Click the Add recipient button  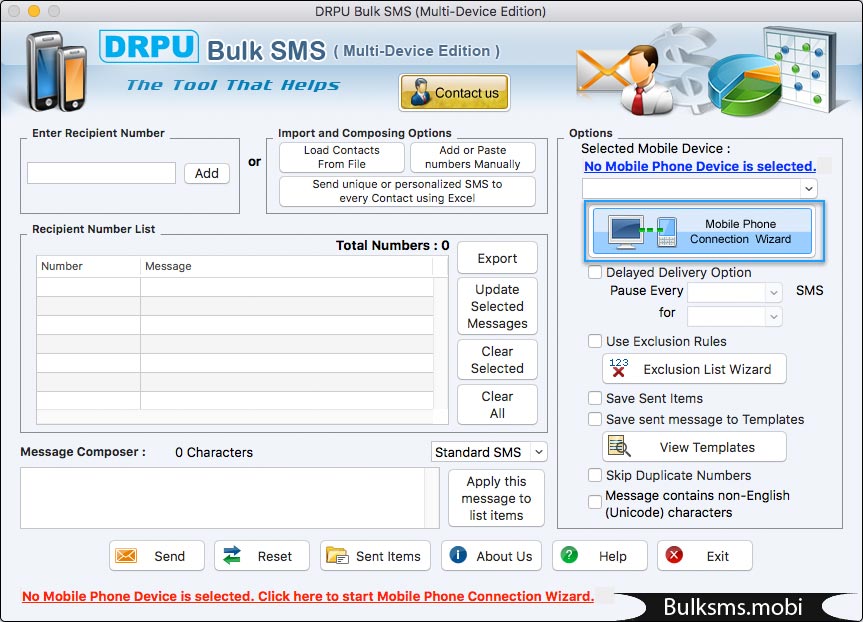click(207, 173)
